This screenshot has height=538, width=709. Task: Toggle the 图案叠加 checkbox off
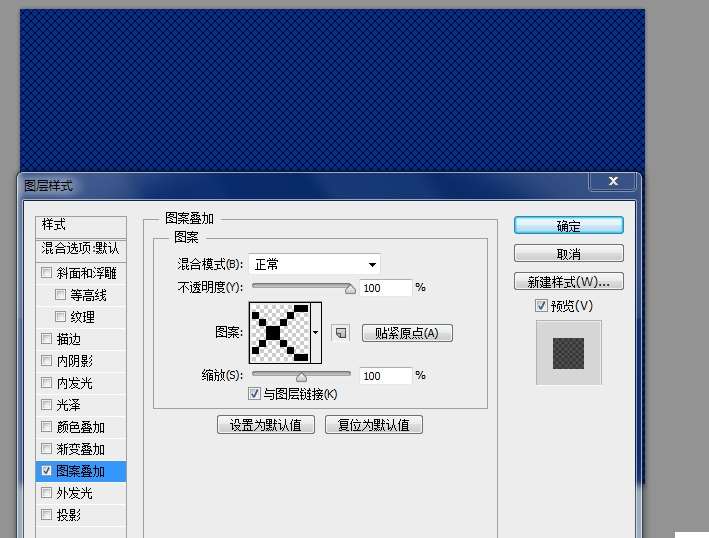pyautogui.click(x=46, y=471)
